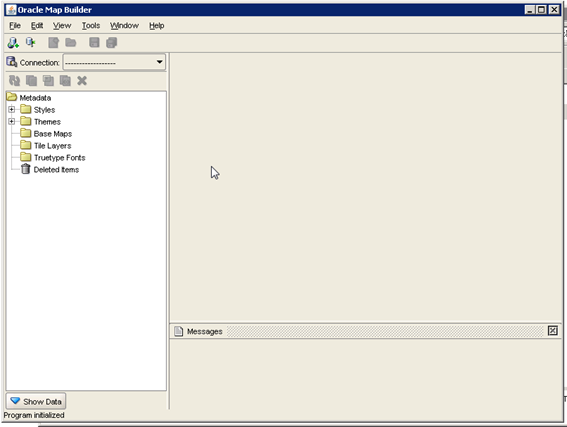Click the create new metadata toolbar icon
567x427 pixels.
pos(54,43)
